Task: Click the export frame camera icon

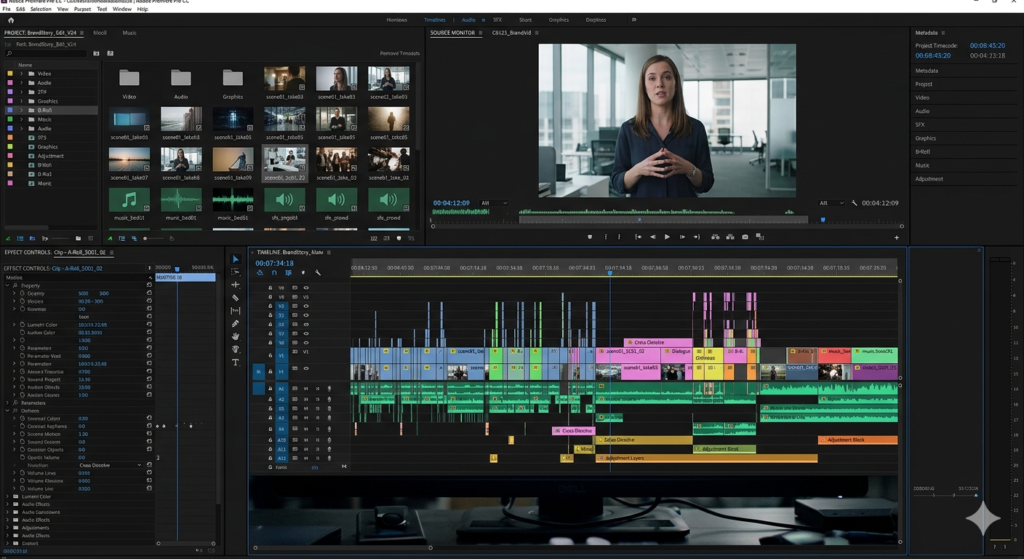Action: pyautogui.click(x=745, y=237)
